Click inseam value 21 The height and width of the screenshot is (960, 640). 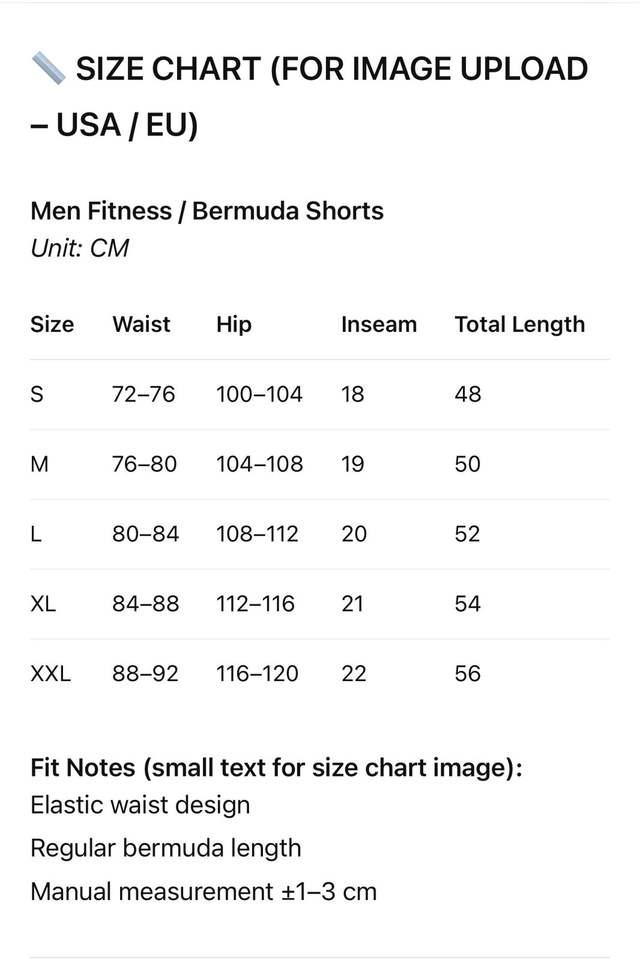(353, 604)
